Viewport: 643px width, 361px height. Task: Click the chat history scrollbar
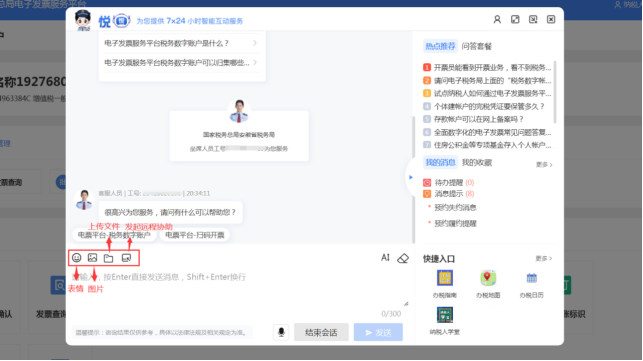click(413, 180)
